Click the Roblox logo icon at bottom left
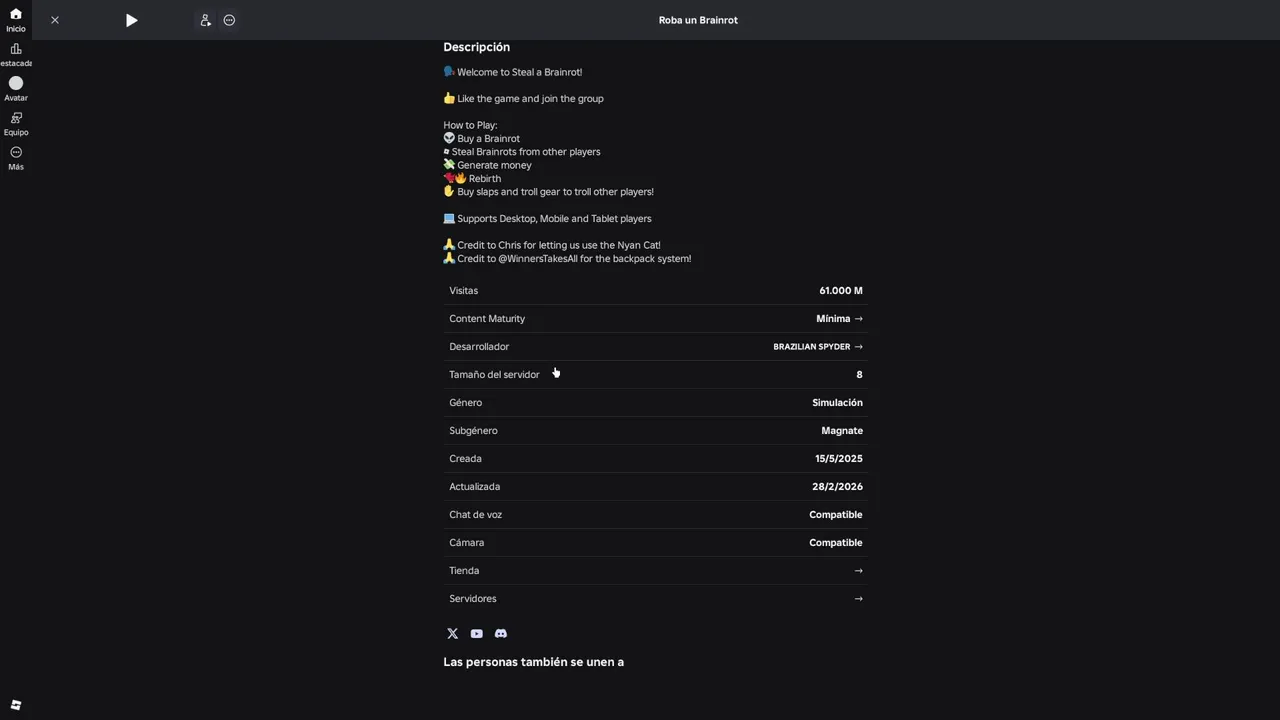Image resolution: width=1280 pixels, height=720 pixels. click(x=16, y=705)
